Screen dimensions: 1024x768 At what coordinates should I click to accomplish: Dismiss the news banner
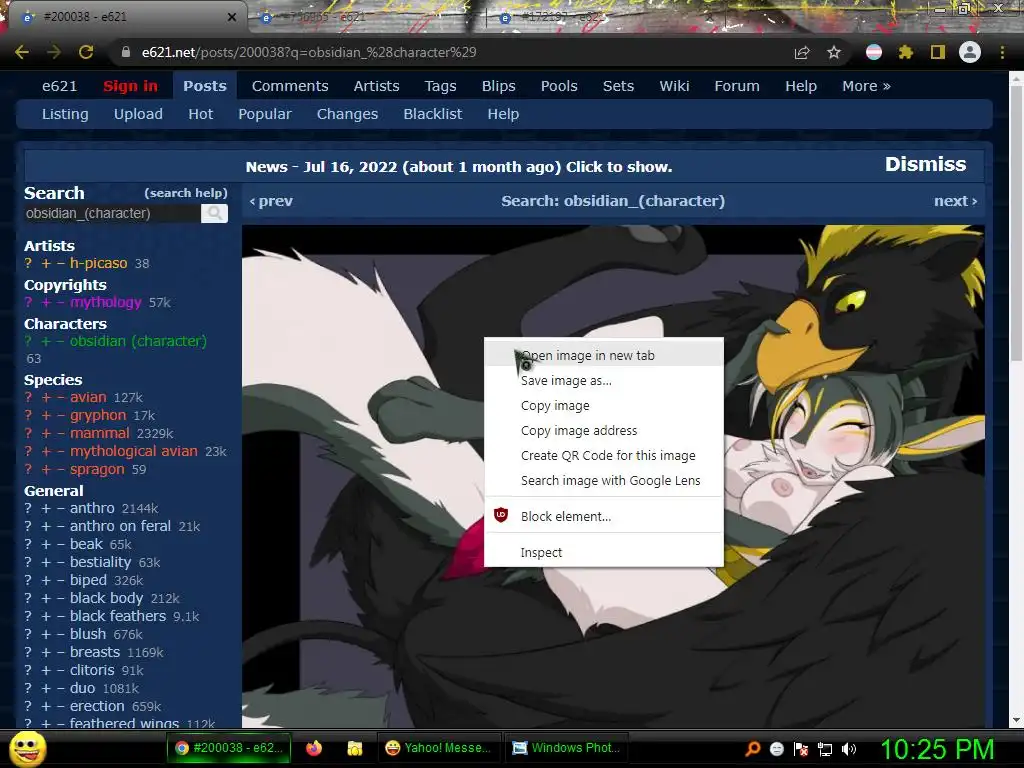click(x=925, y=165)
